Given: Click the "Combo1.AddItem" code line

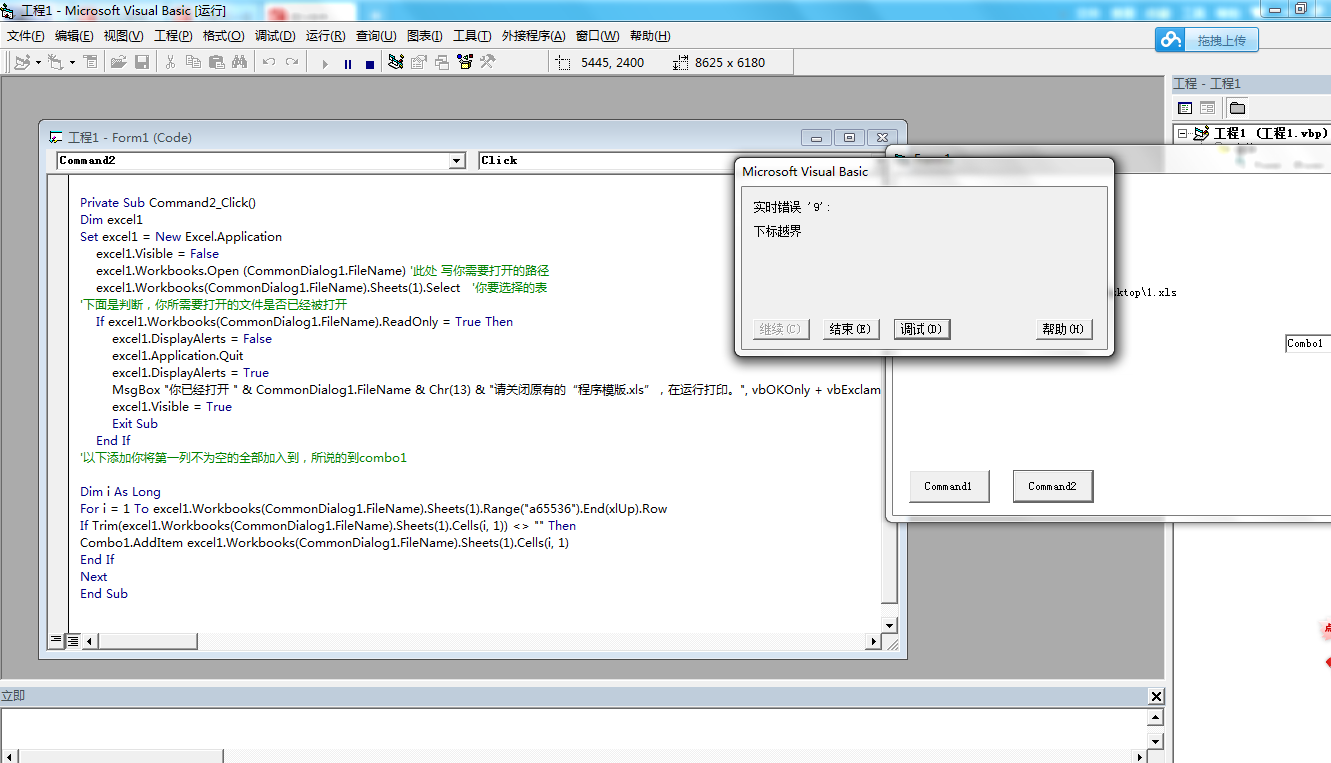Looking at the screenshot, I should coord(324,542).
